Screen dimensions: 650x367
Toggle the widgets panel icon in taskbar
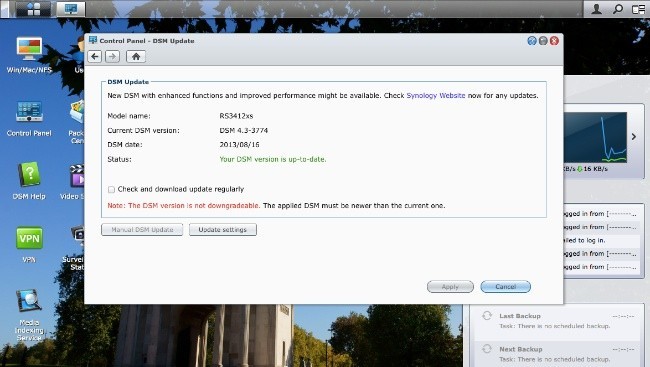638,9
